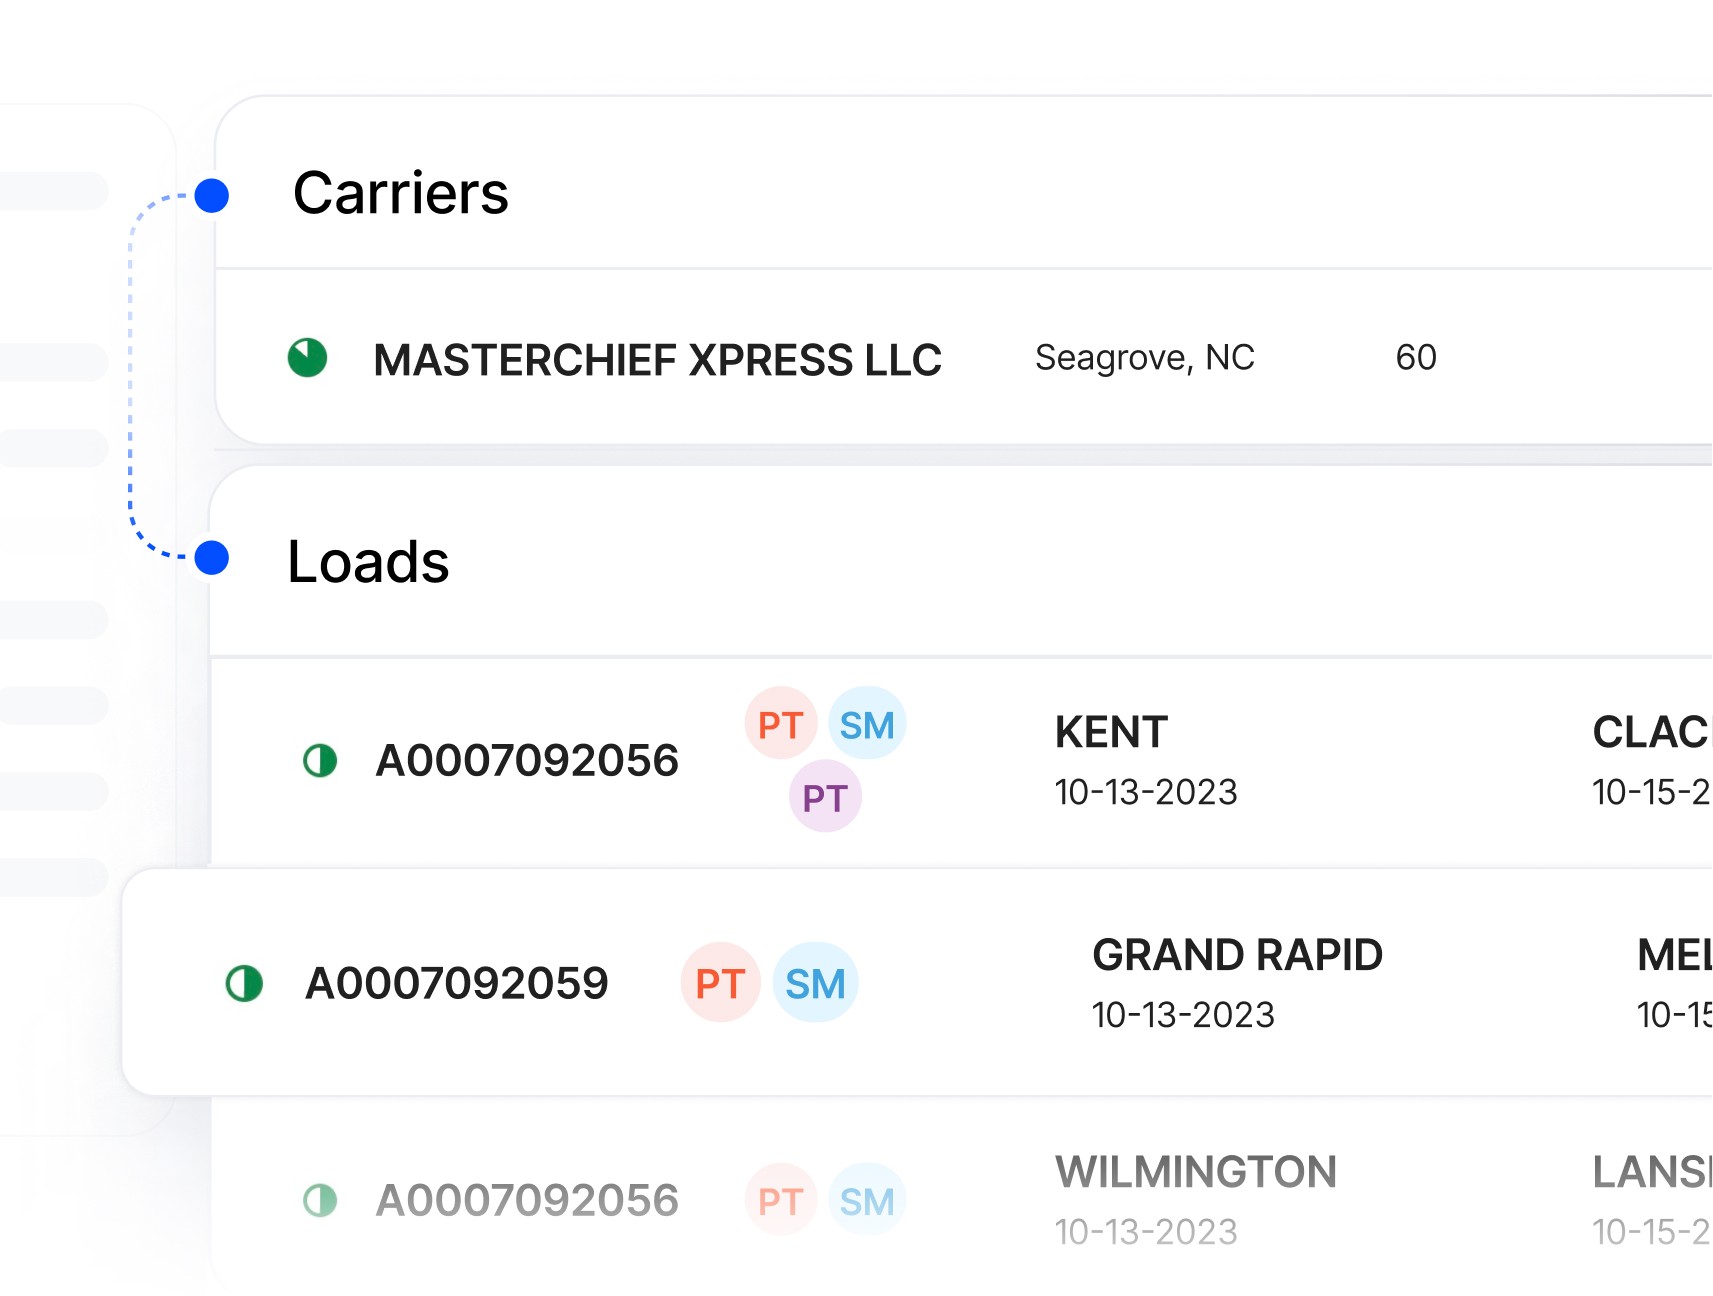Click the green pie status icon beside MASTERCHIEF XPRESS LLC

(x=307, y=358)
